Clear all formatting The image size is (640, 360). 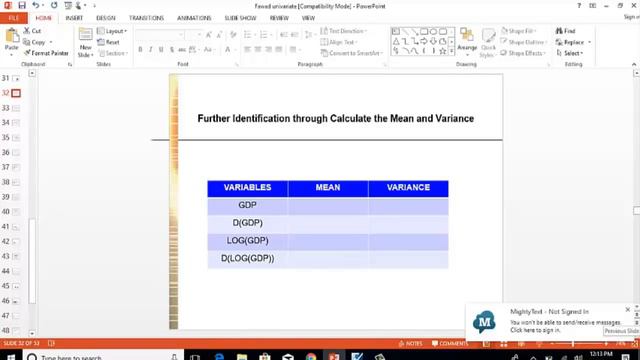[233, 35]
